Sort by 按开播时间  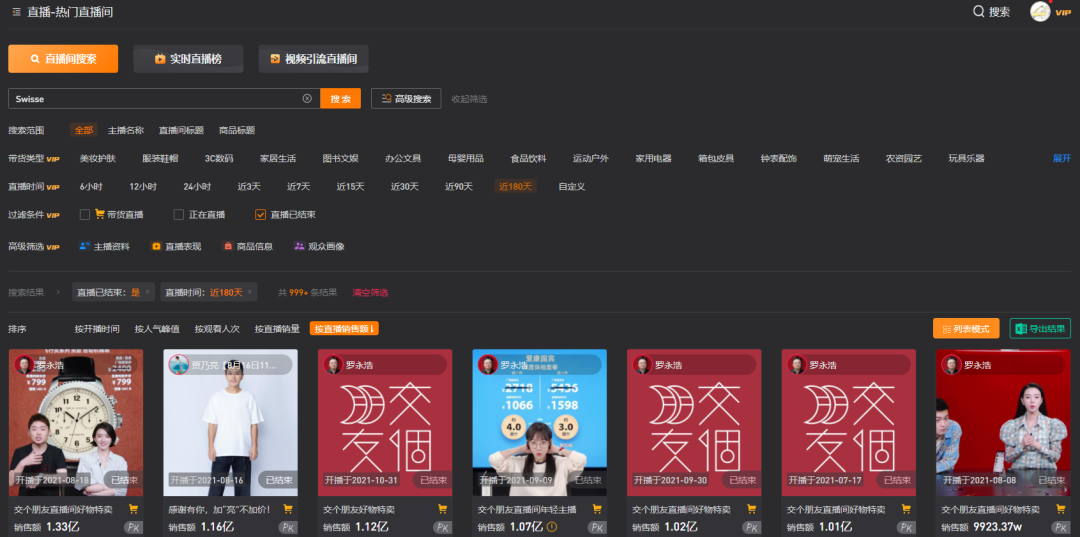97,329
